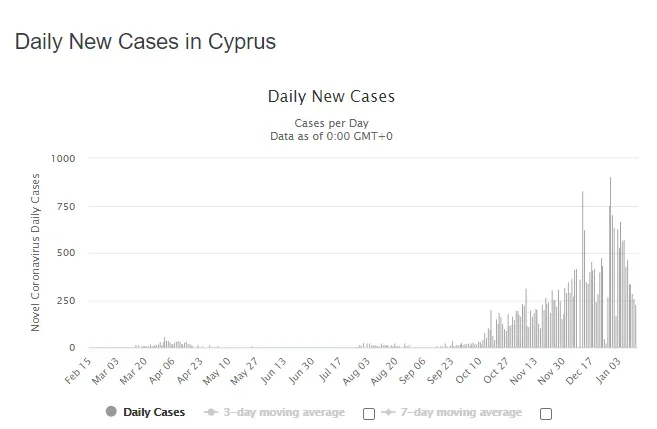Show the 3-day moving average series
The height and width of the screenshot is (429, 657).
284,412
